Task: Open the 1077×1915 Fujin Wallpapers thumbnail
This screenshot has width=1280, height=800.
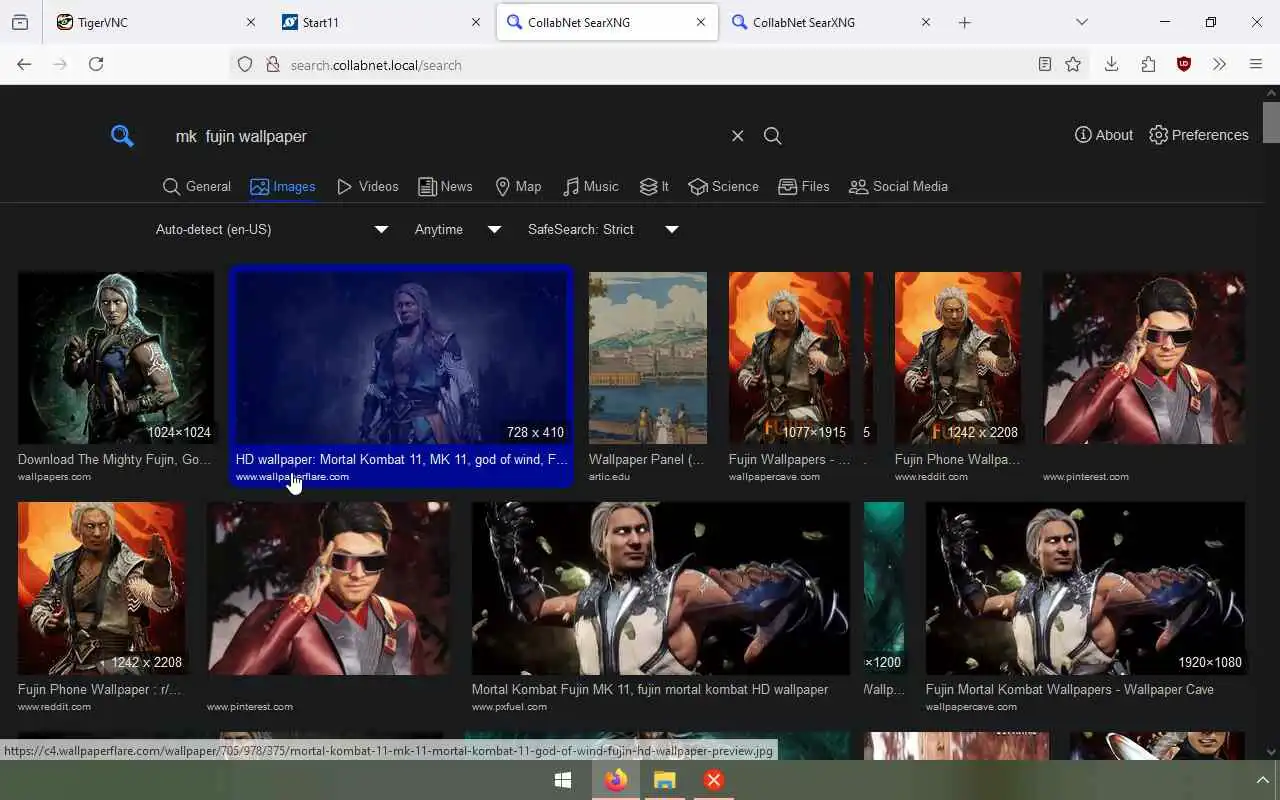Action: [x=790, y=358]
